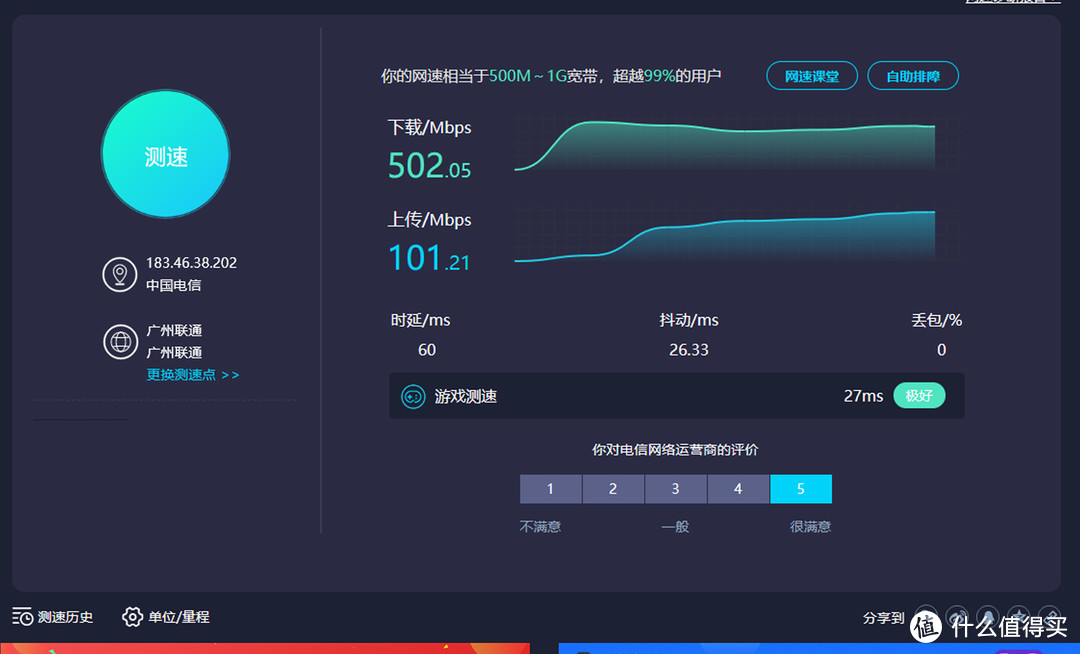Click the 单位/量程 settings gear icon
The width and height of the screenshot is (1080, 654).
click(133, 617)
